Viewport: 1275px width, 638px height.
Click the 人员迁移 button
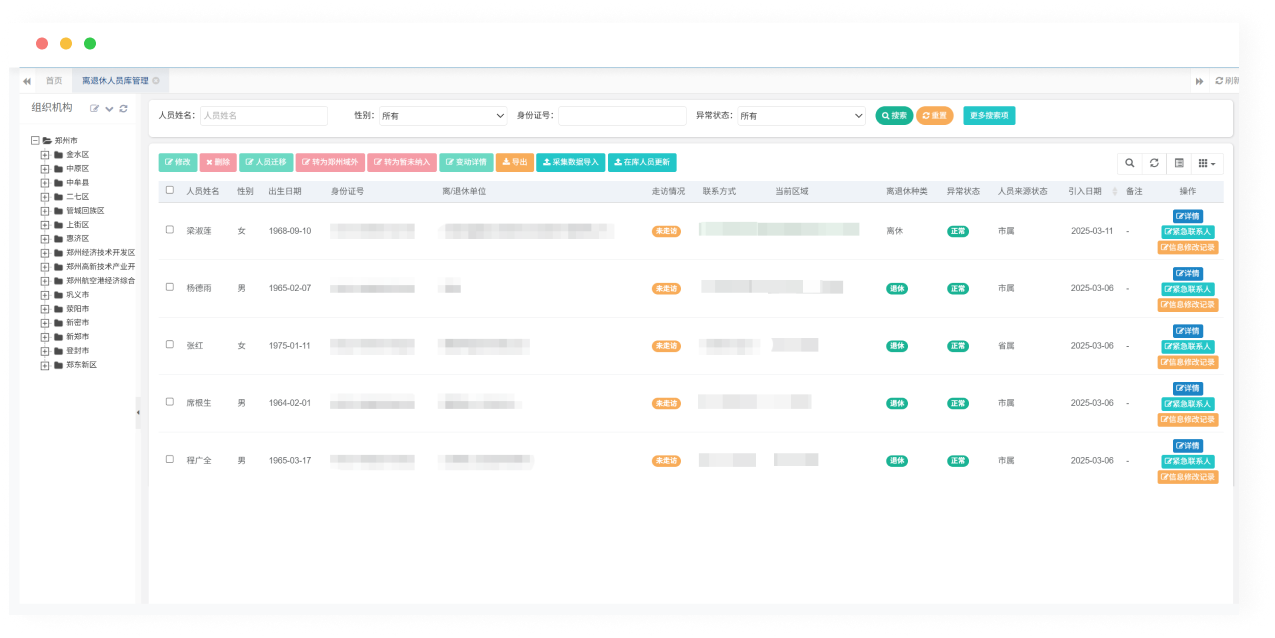tap(266, 162)
